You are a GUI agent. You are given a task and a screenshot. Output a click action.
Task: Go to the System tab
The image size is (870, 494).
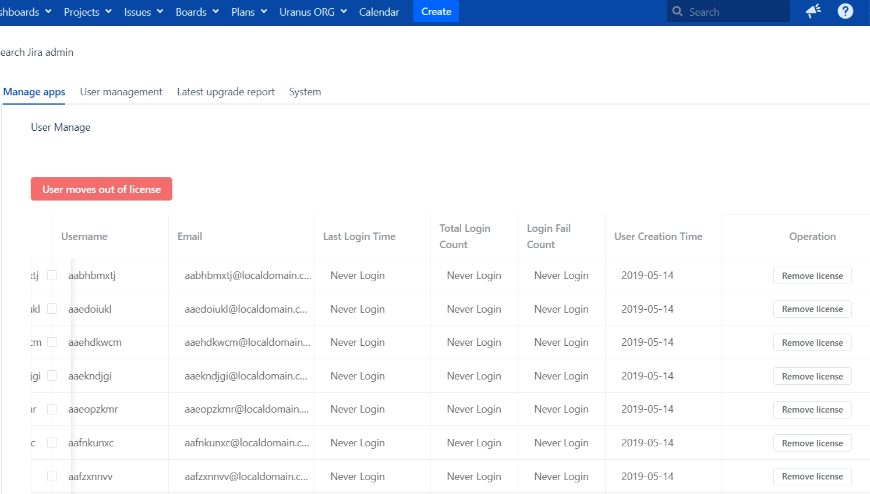coord(305,92)
